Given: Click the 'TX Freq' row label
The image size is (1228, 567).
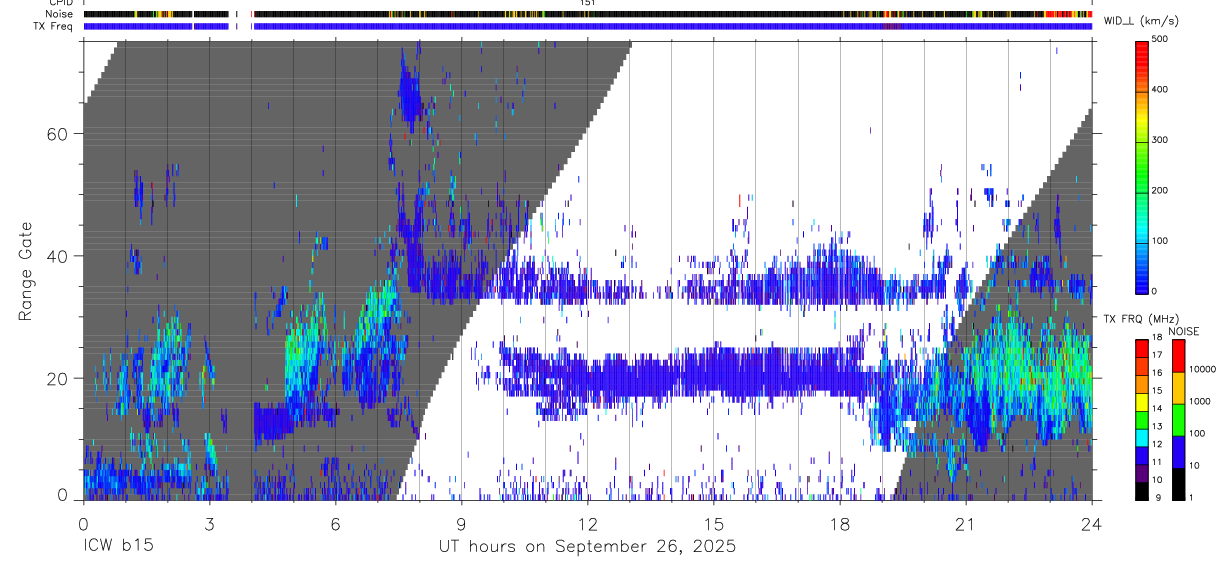Looking at the screenshot, I should [54, 26].
